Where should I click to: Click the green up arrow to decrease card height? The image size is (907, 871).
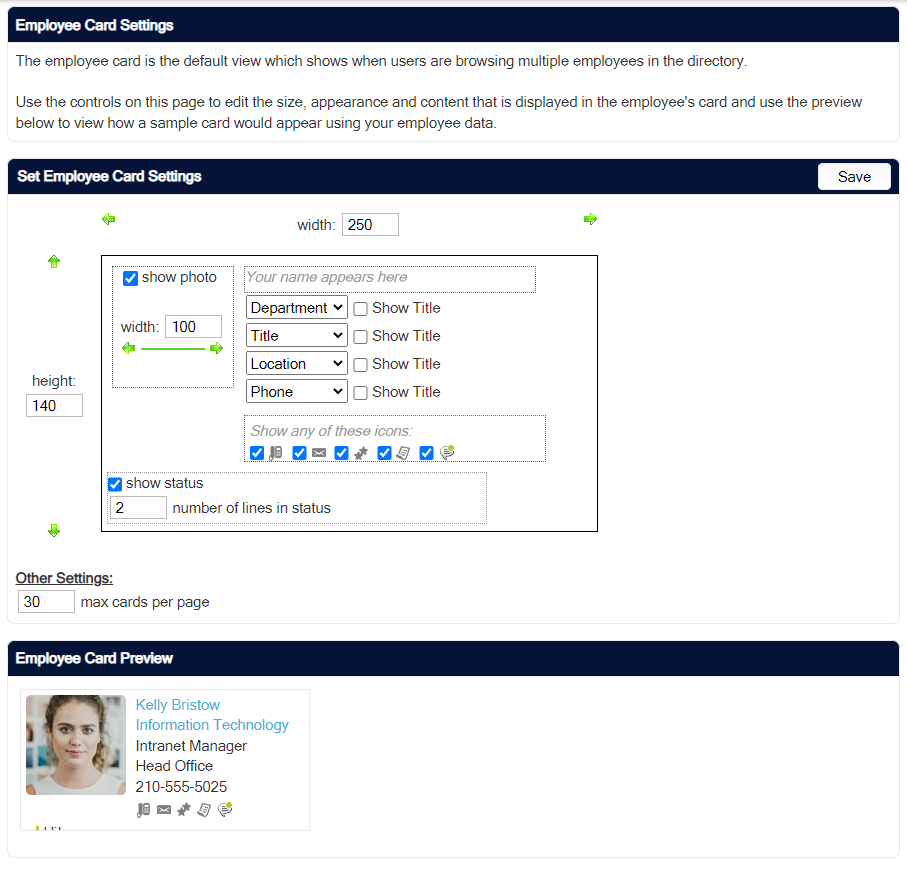[54, 261]
